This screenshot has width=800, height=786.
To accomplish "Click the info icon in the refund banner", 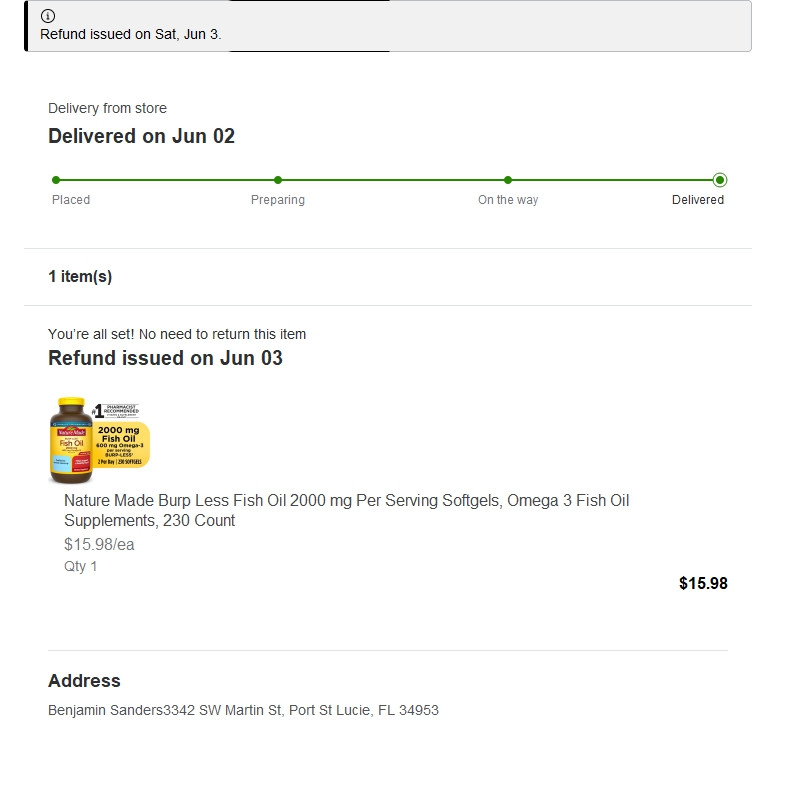I will coord(48,16).
